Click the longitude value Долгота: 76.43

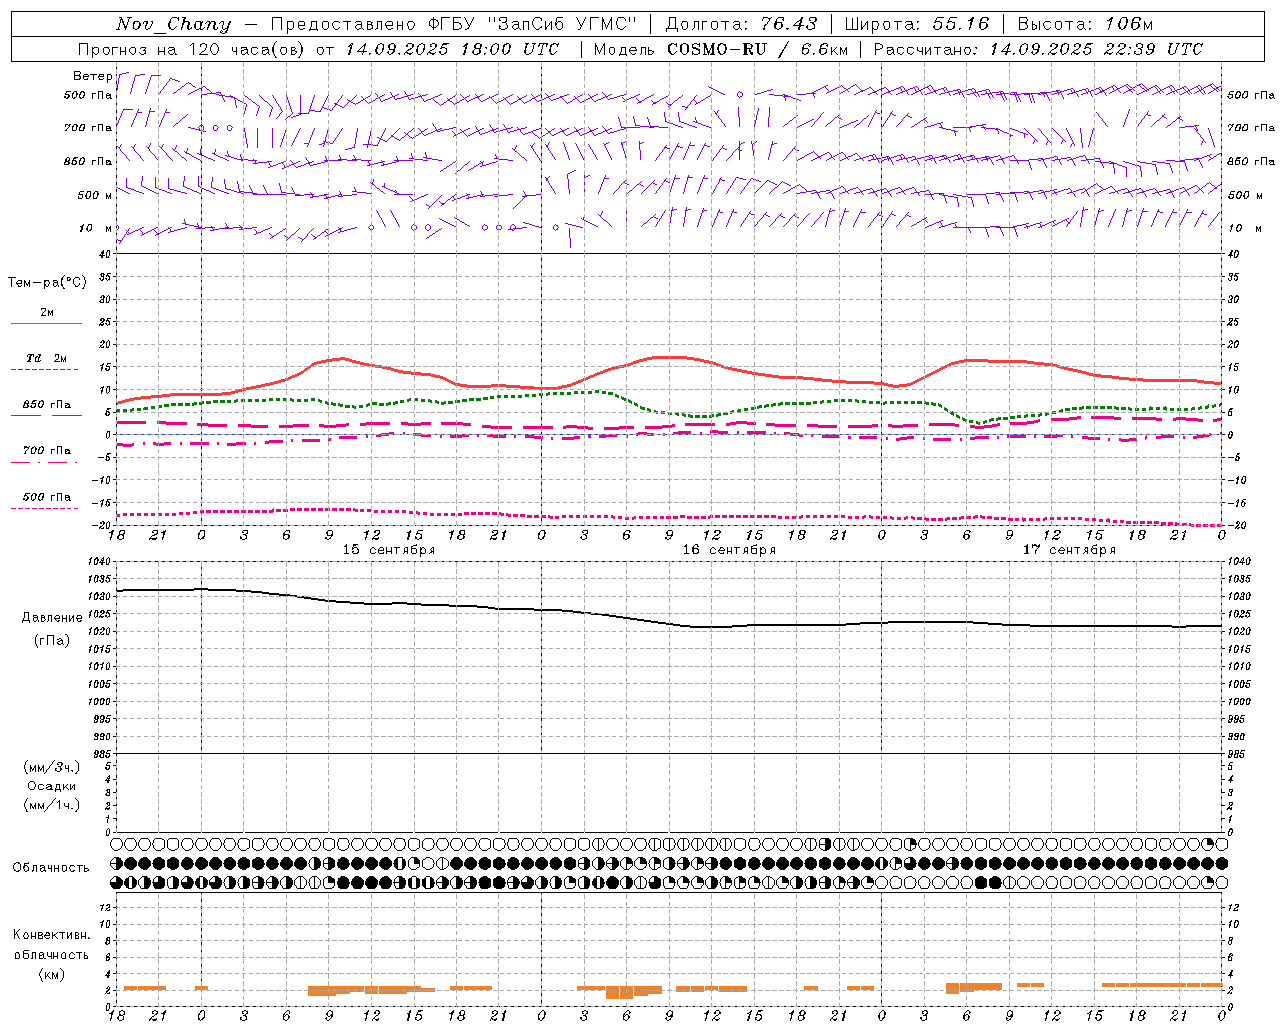[741, 24]
